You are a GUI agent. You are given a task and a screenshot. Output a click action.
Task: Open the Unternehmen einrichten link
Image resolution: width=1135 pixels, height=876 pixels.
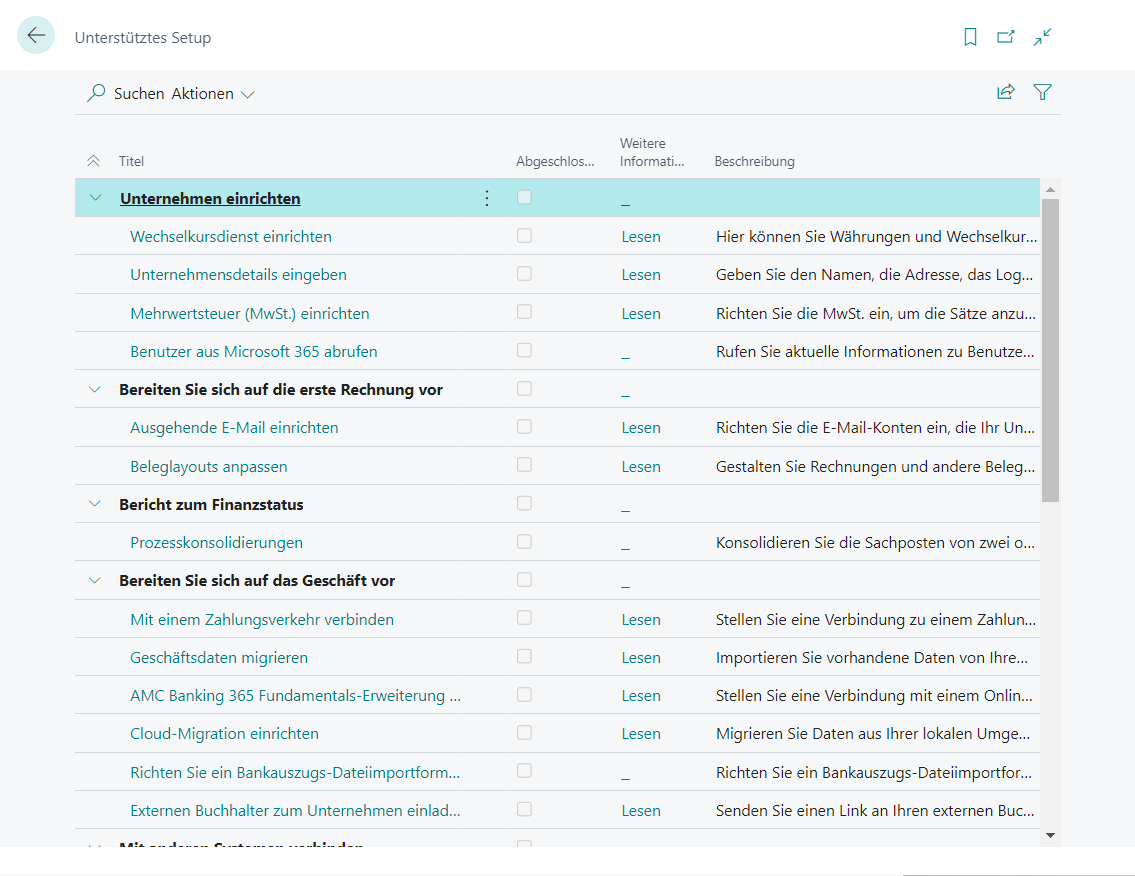[210, 198]
